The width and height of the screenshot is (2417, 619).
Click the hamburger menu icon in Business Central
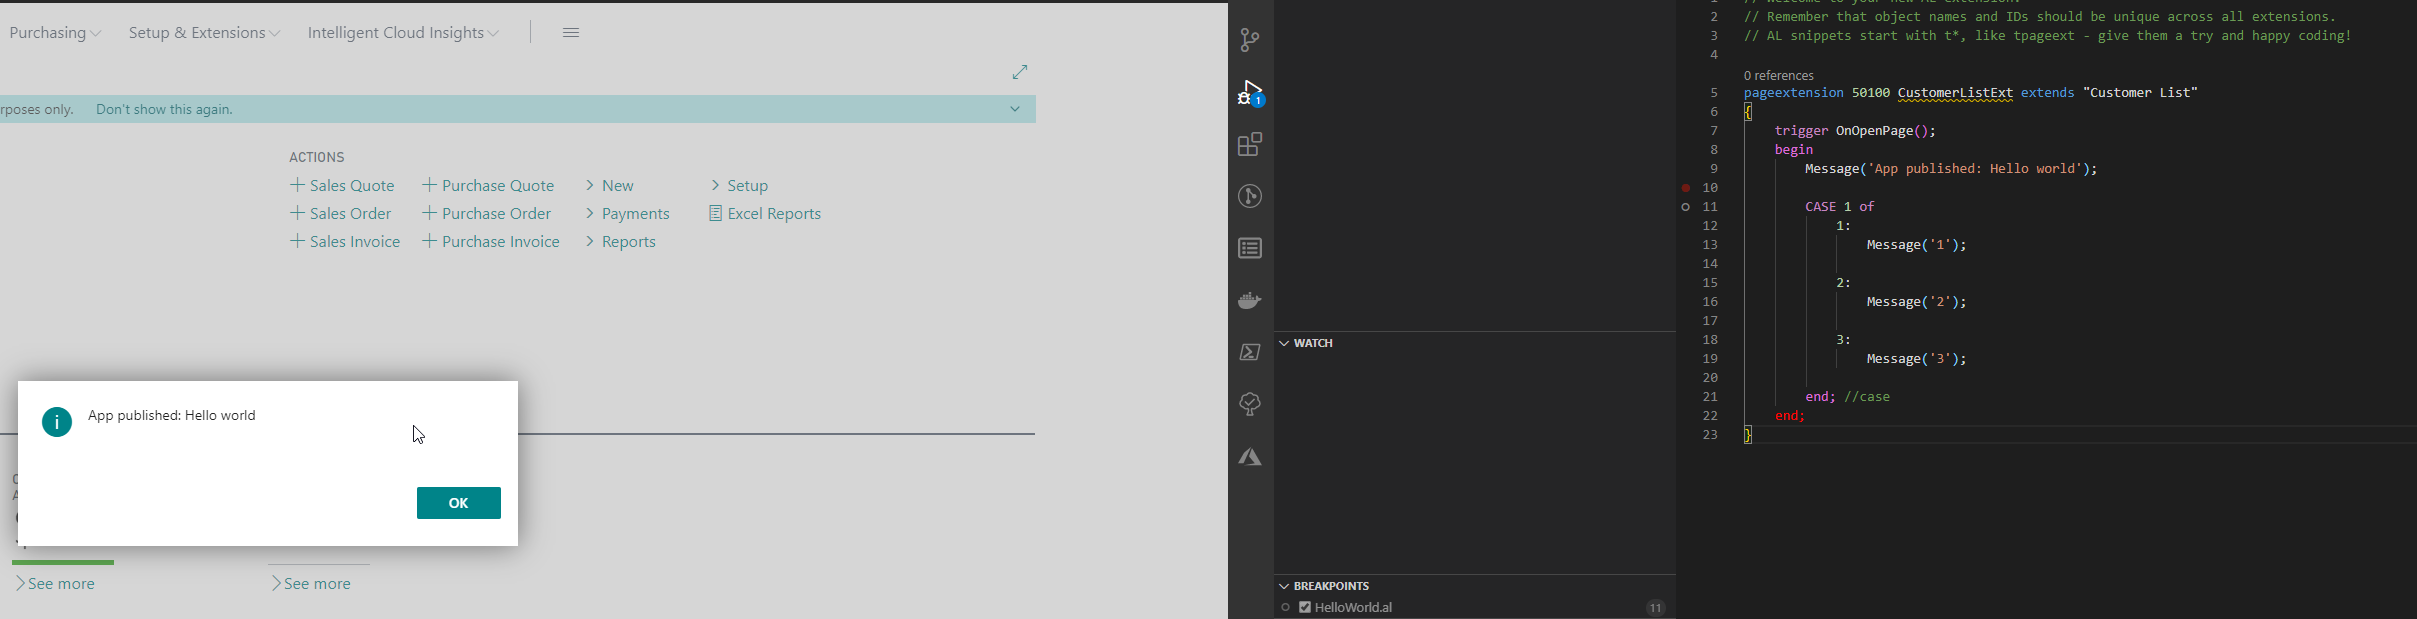(x=571, y=33)
